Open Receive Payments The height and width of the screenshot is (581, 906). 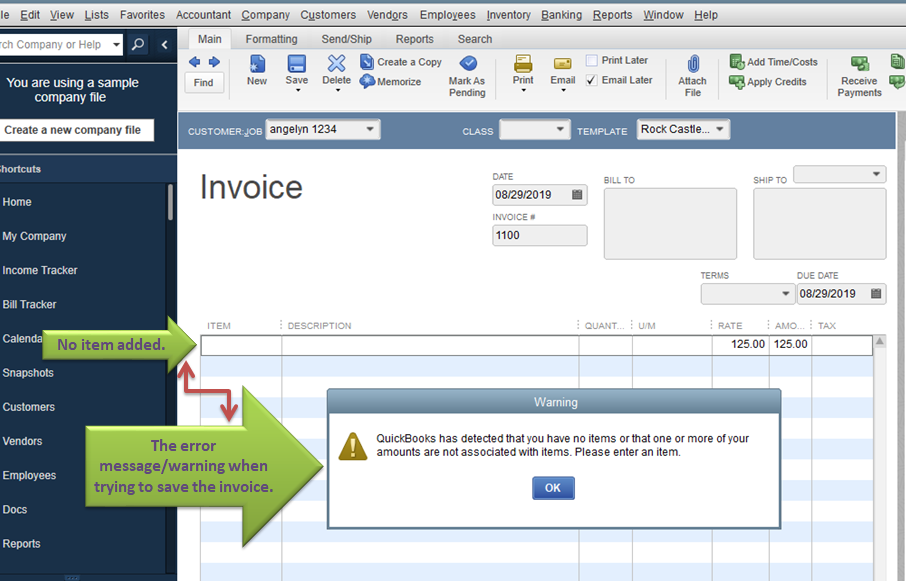(x=859, y=76)
